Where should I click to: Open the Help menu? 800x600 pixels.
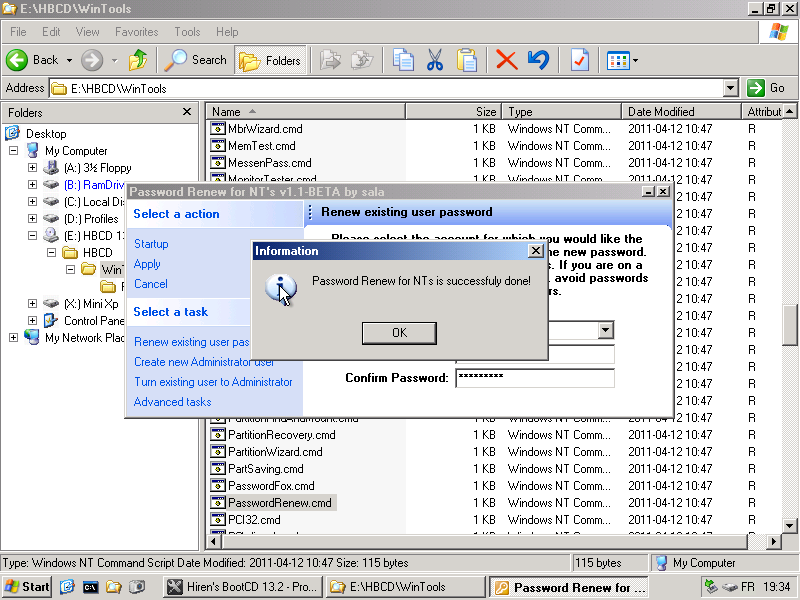click(x=227, y=32)
